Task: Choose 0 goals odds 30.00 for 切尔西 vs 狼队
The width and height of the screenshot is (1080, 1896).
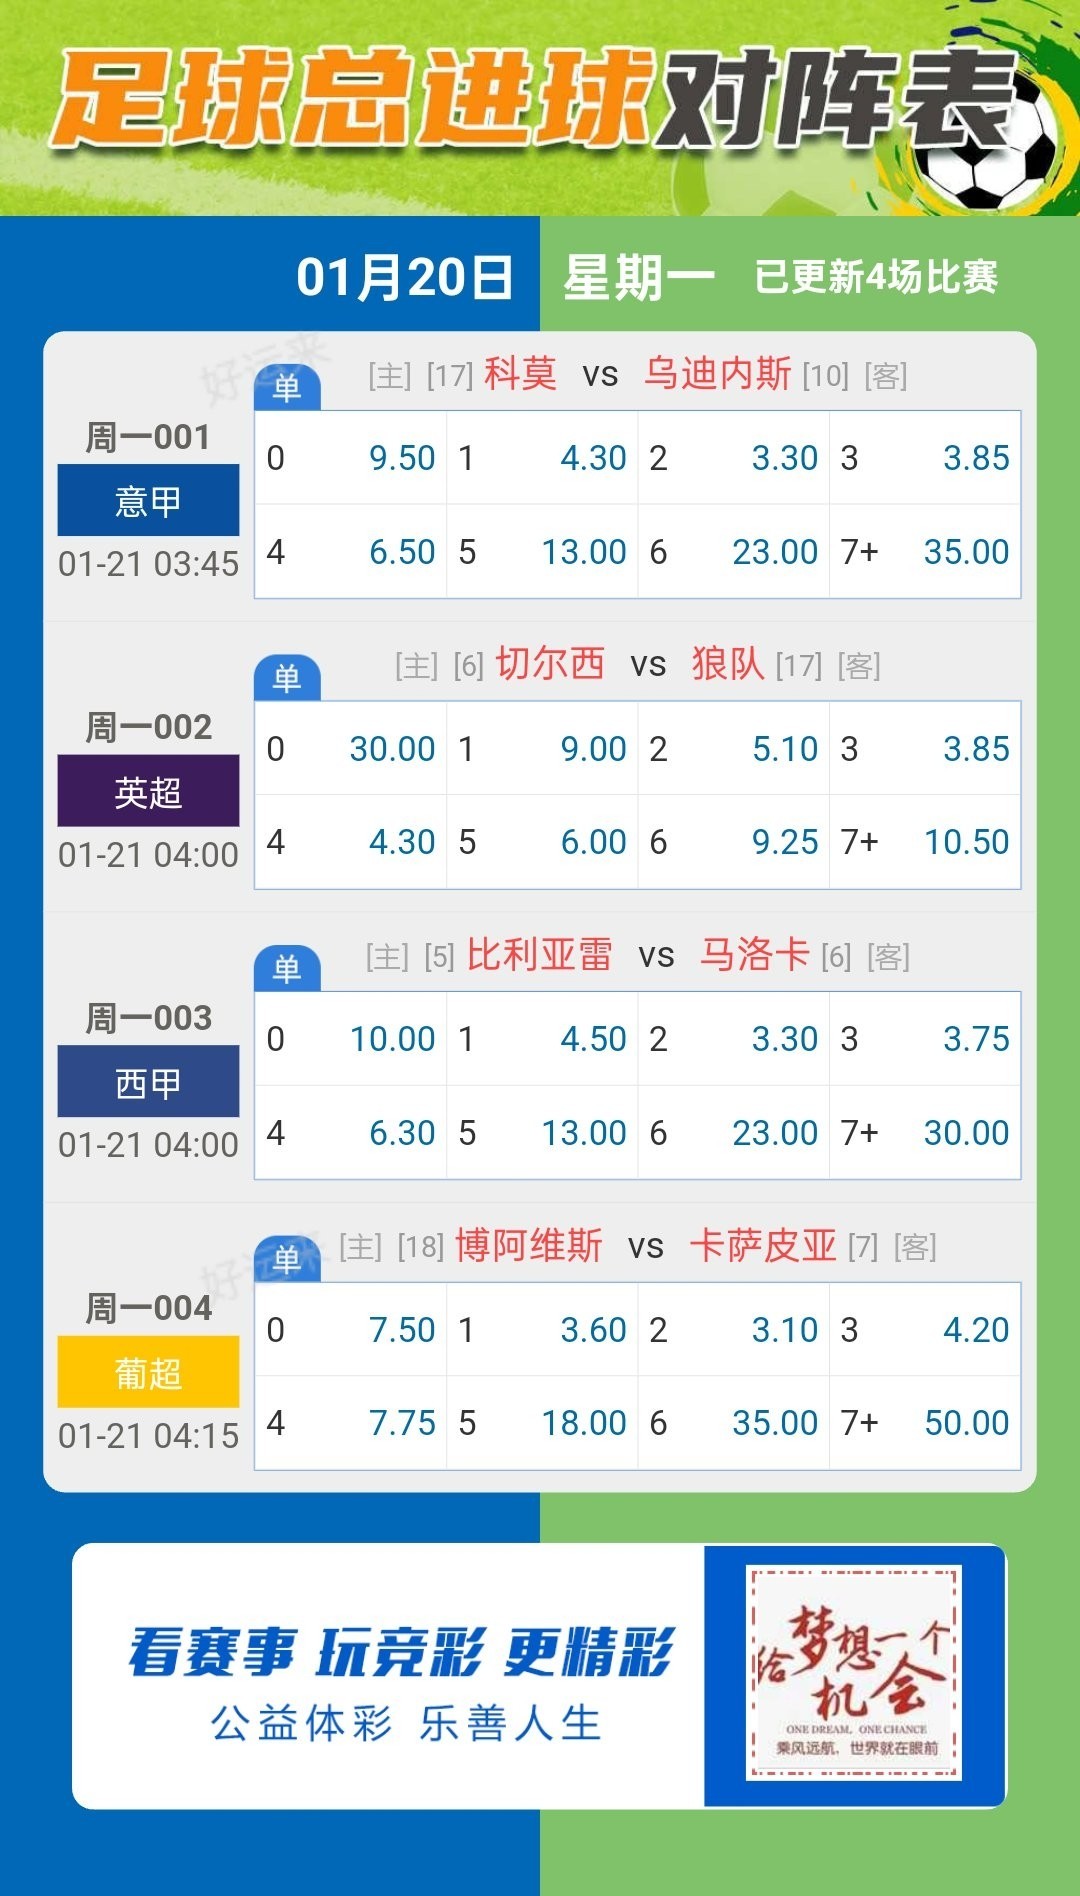Action: (x=351, y=749)
